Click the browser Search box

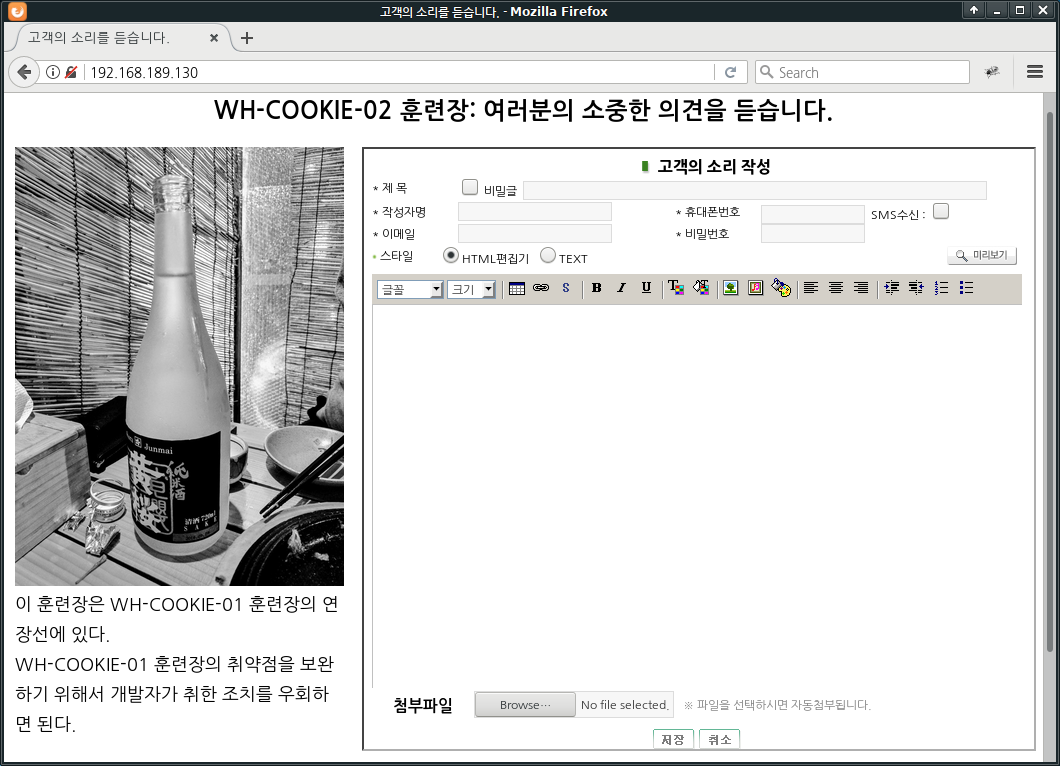pyautogui.click(x=862, y=72)
